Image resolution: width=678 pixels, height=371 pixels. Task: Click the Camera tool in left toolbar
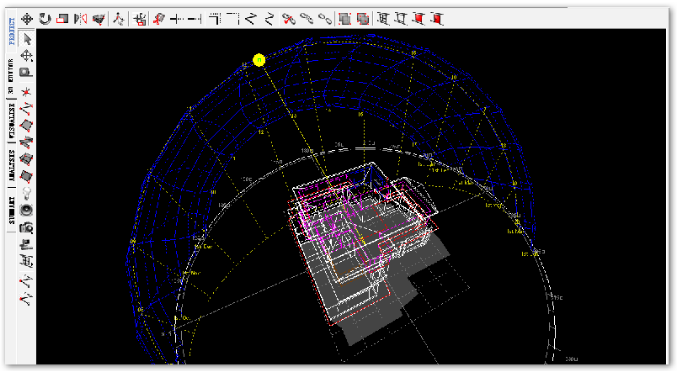click(x=27, y=227)
